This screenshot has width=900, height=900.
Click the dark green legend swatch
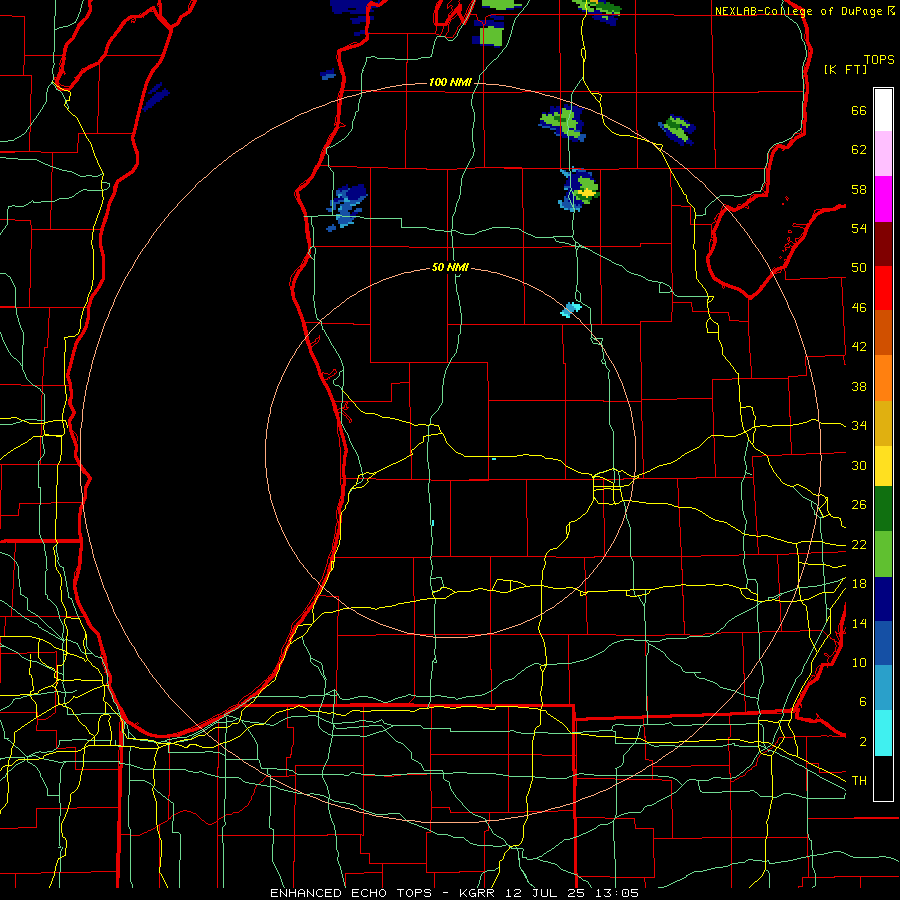click(883, 509)
